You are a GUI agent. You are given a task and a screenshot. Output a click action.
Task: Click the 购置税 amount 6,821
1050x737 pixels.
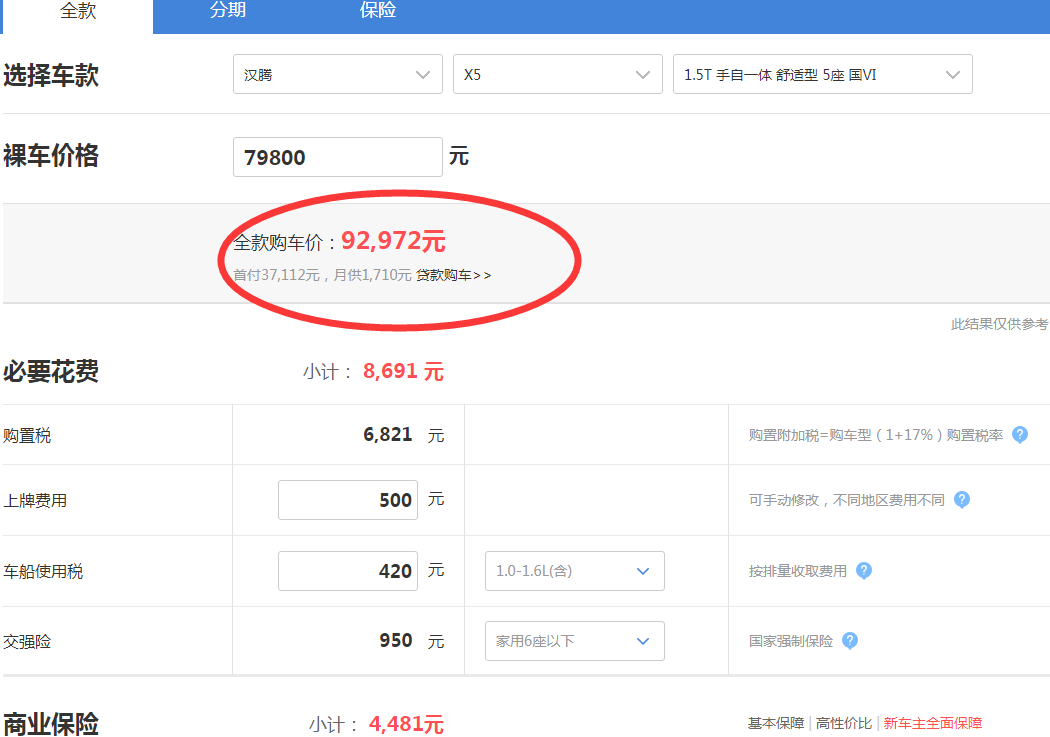tap(388, 434)
